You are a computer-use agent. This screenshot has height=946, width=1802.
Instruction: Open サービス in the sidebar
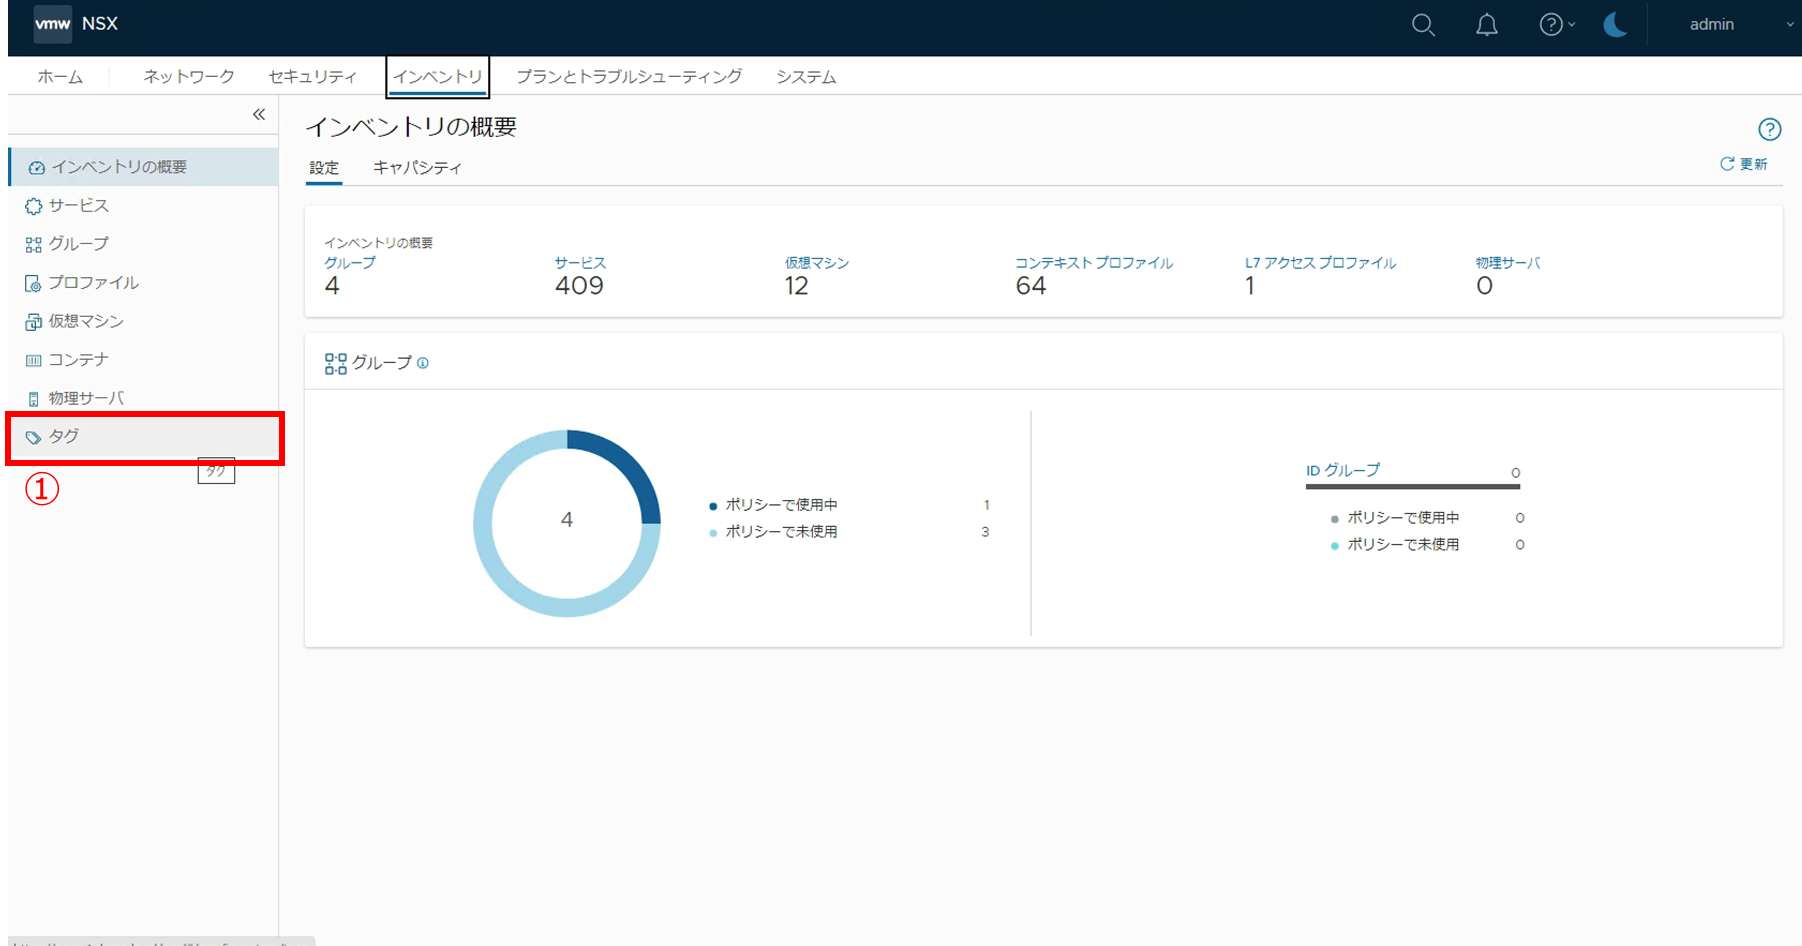(x=78, y=206)
